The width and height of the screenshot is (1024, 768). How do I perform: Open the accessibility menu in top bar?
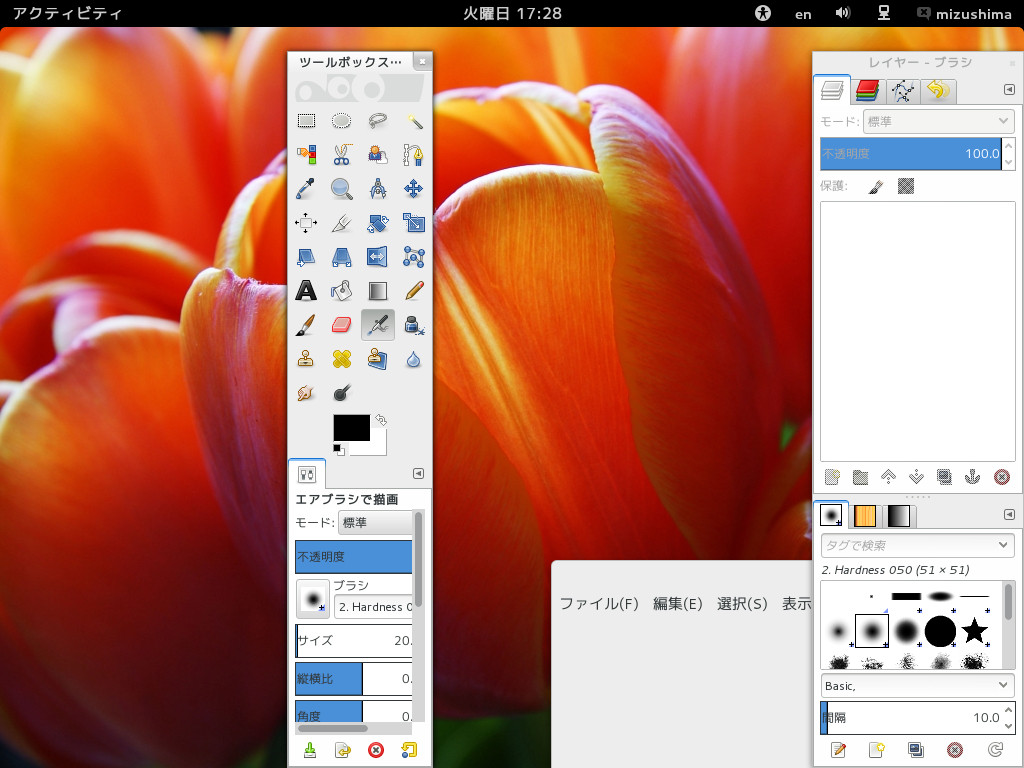[763, 14]
